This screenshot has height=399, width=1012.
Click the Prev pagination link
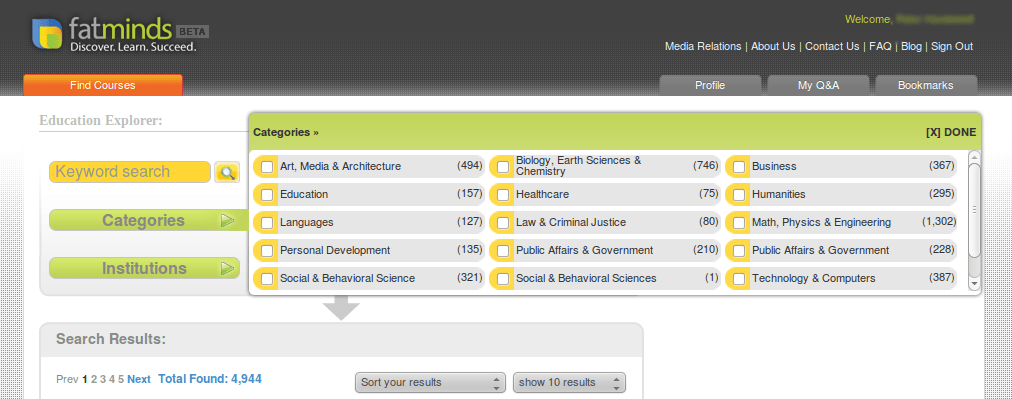click(x=67, y=380)
